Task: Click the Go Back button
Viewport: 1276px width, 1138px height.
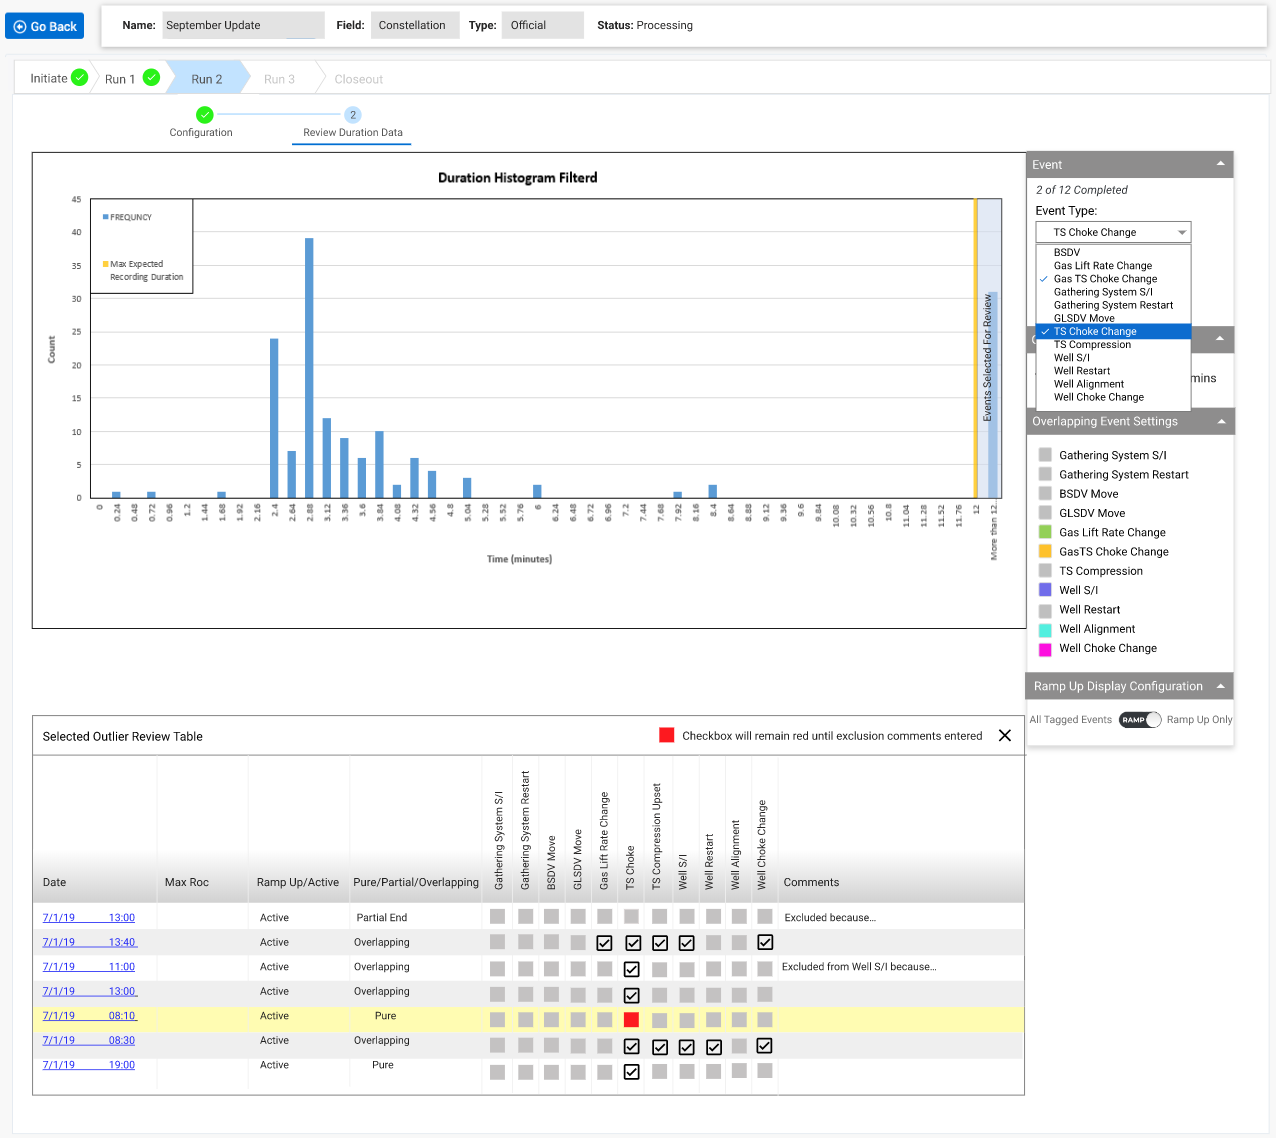Action: (x=45, y=26)
